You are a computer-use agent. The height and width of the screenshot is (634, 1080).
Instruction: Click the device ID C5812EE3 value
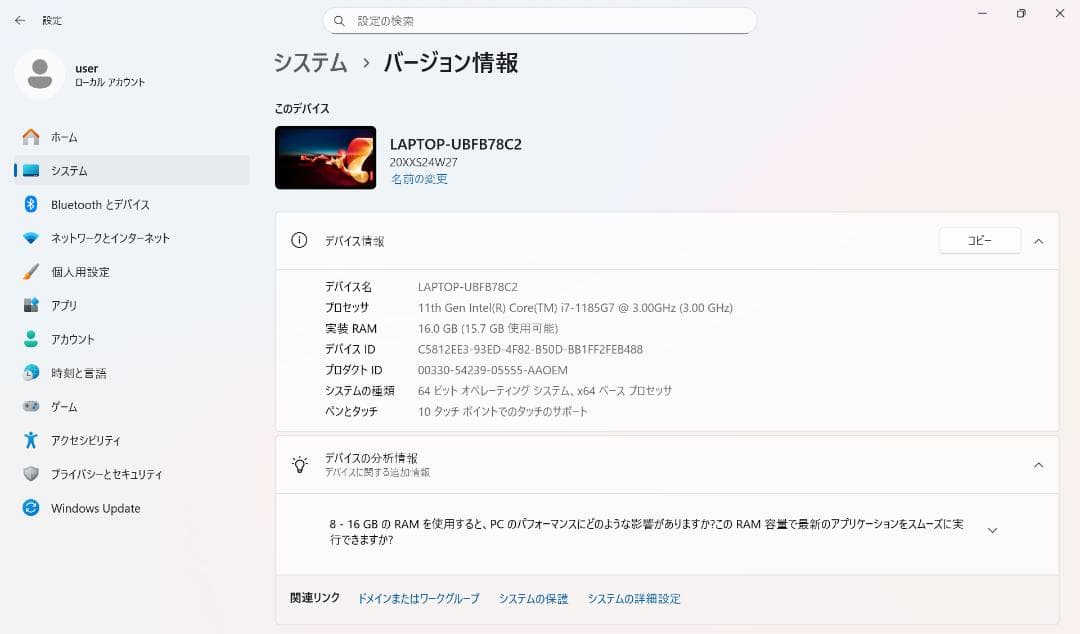530,349
